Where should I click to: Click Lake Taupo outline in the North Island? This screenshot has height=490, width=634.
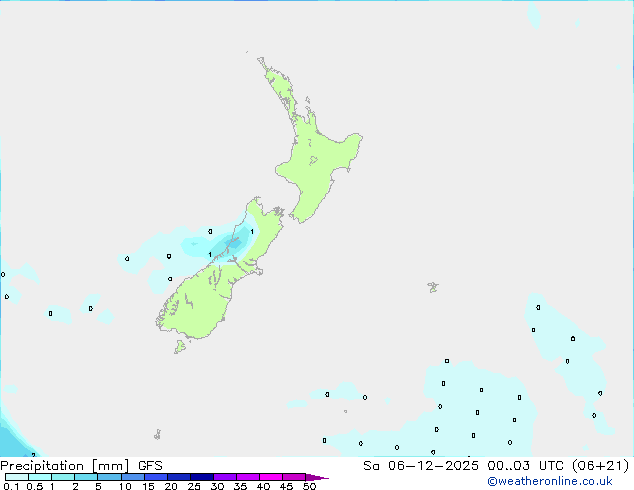[x=313, y=161]
